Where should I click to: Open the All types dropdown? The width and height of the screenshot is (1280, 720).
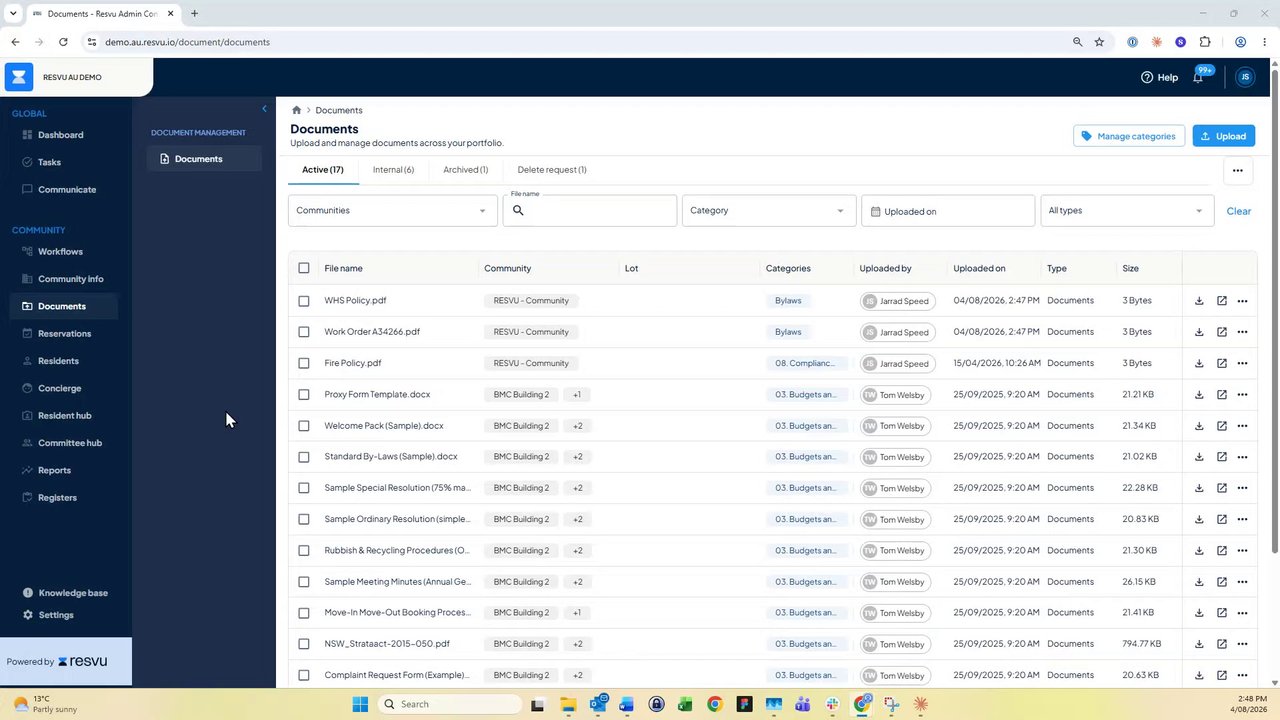[x=1126, y=211]
